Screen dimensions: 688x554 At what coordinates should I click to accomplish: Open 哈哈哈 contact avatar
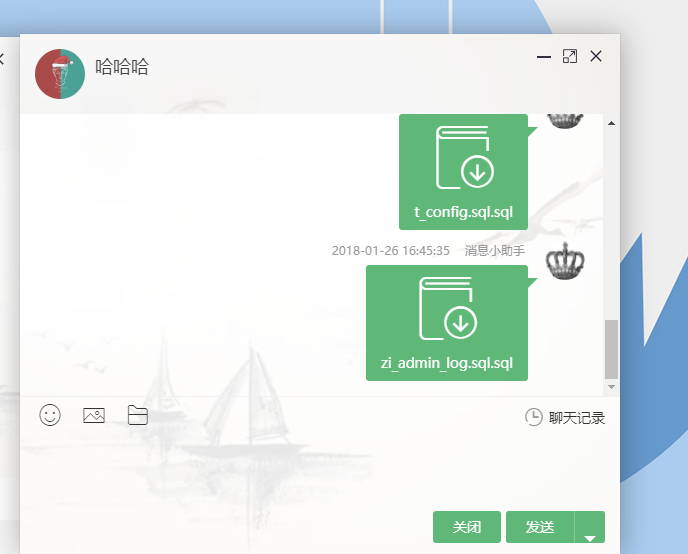60,74
